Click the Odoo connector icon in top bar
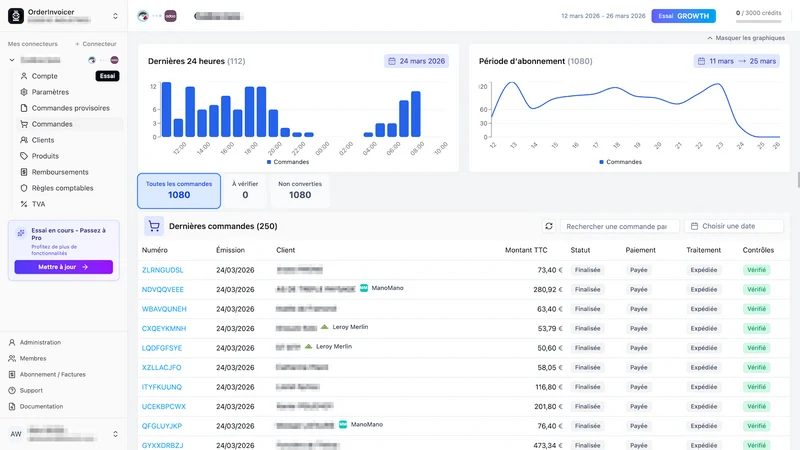Screen dimensions: 800x450 coord(170,16)
